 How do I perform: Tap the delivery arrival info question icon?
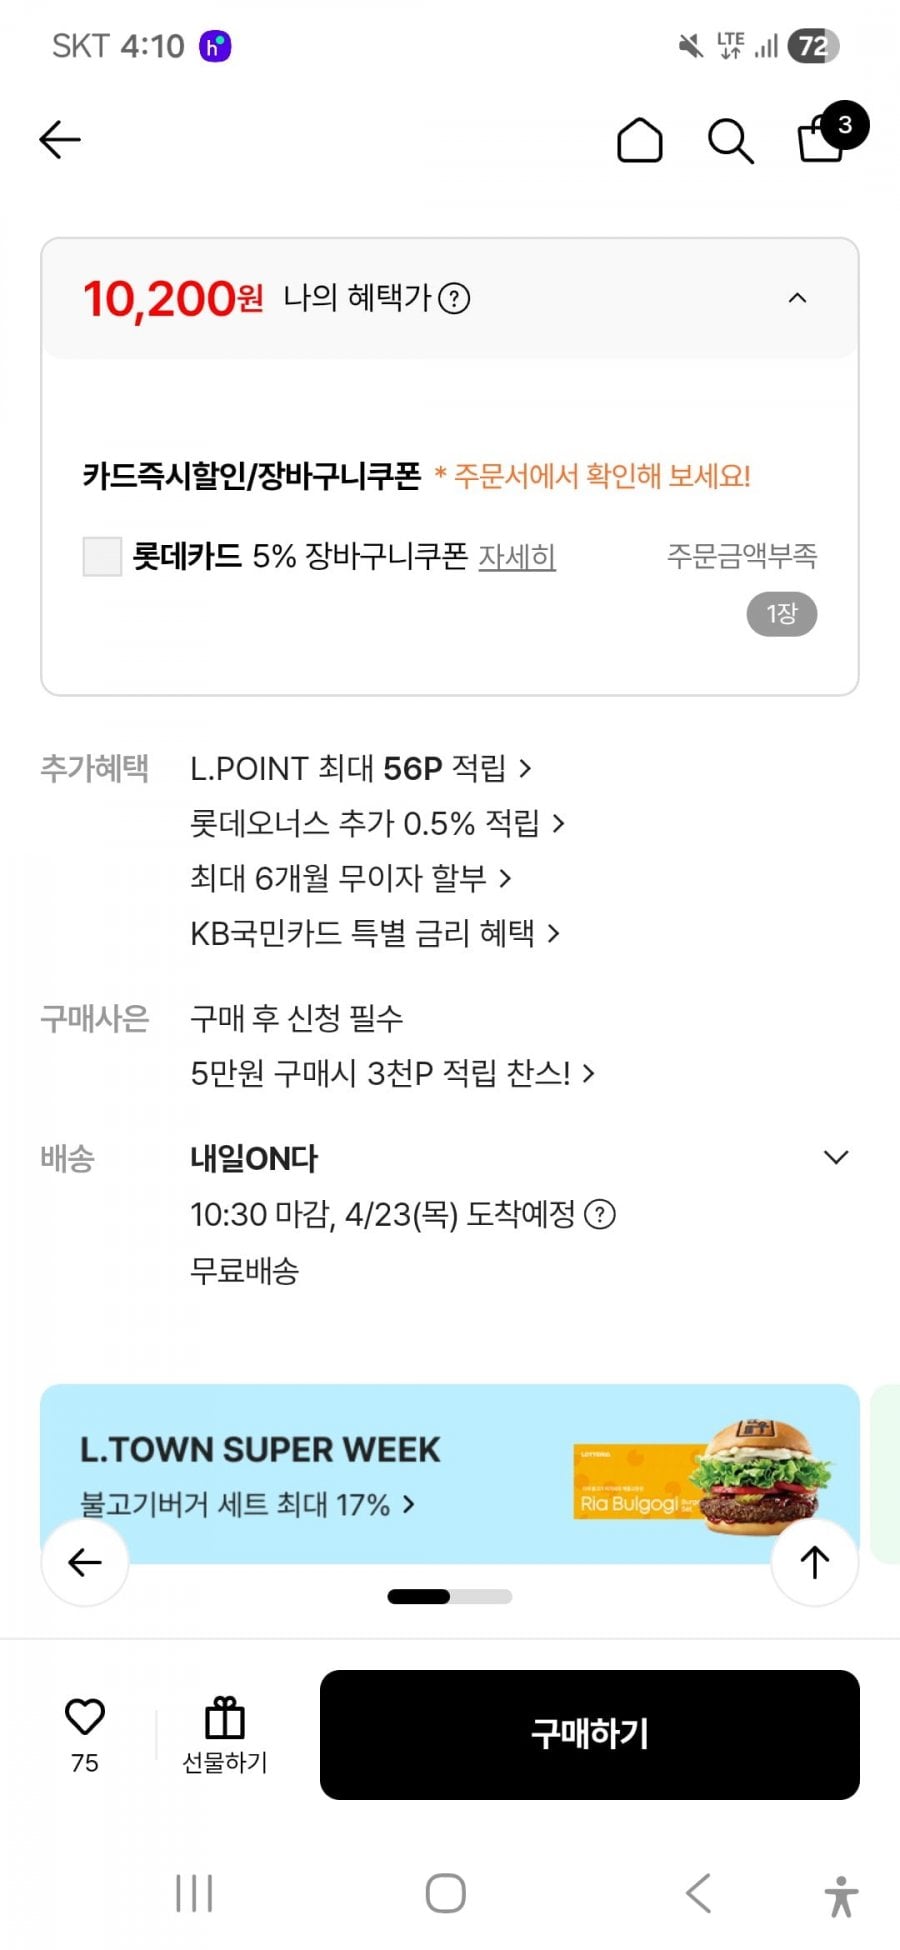[599, 1215]
